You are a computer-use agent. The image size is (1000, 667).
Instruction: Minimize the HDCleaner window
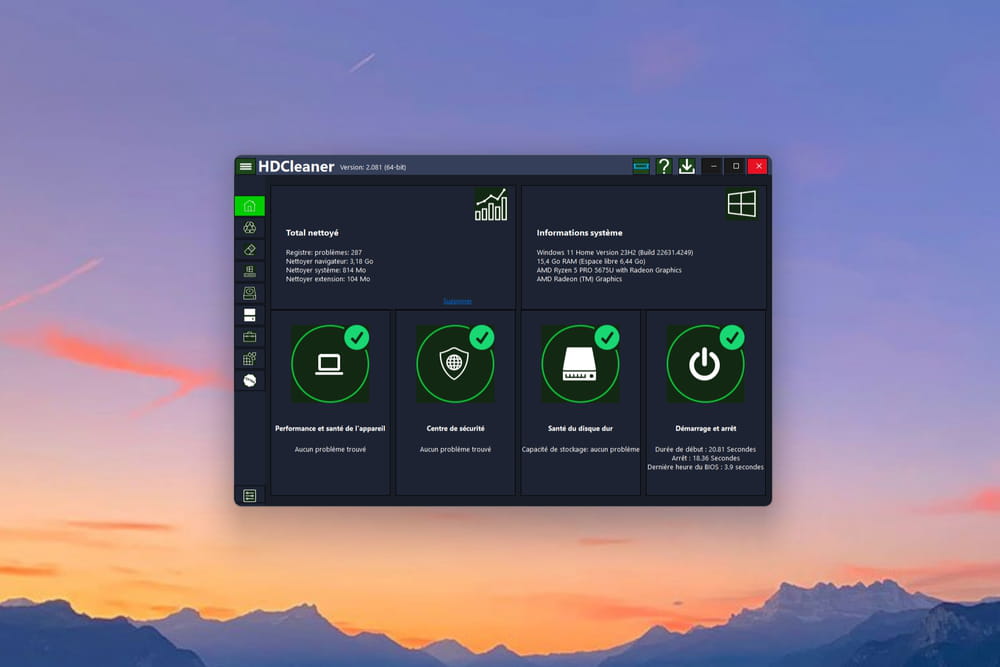pos(713,166)
